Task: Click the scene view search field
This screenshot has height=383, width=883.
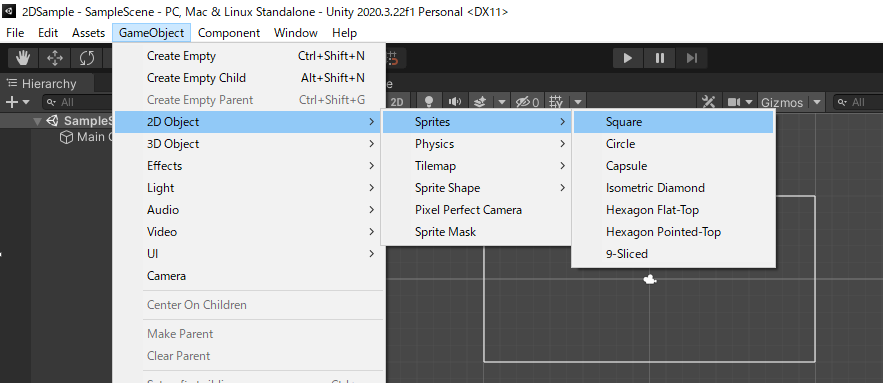Action: tap(858, 103)
